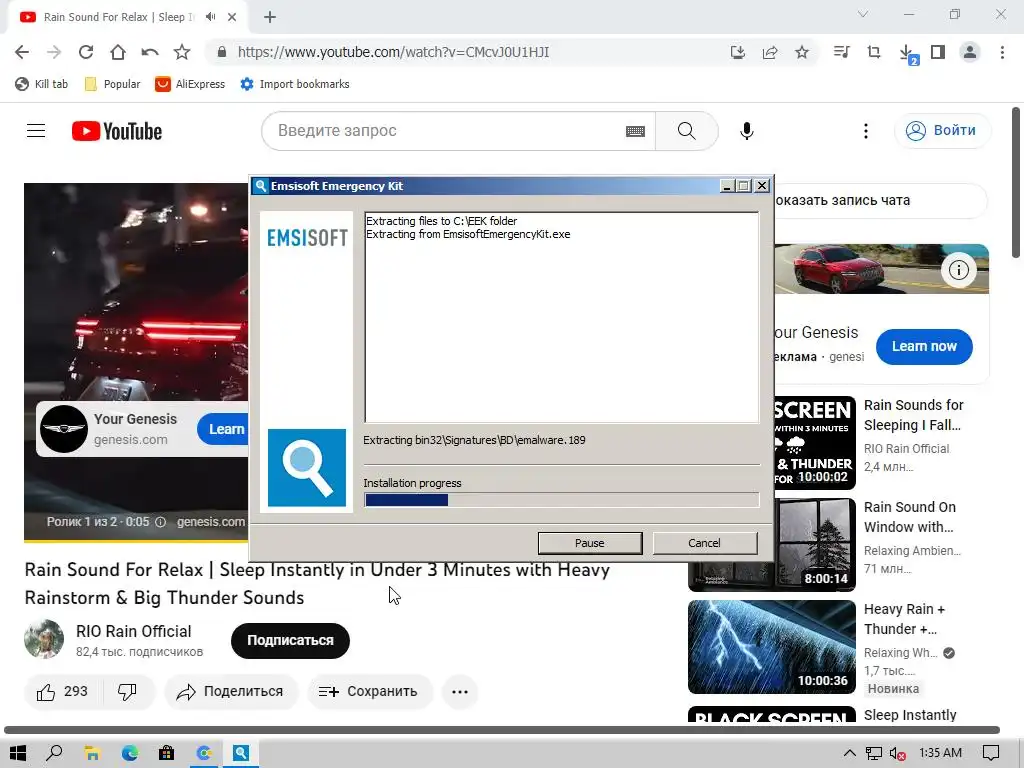Go to the YouTube home logo

click(117, 131)
